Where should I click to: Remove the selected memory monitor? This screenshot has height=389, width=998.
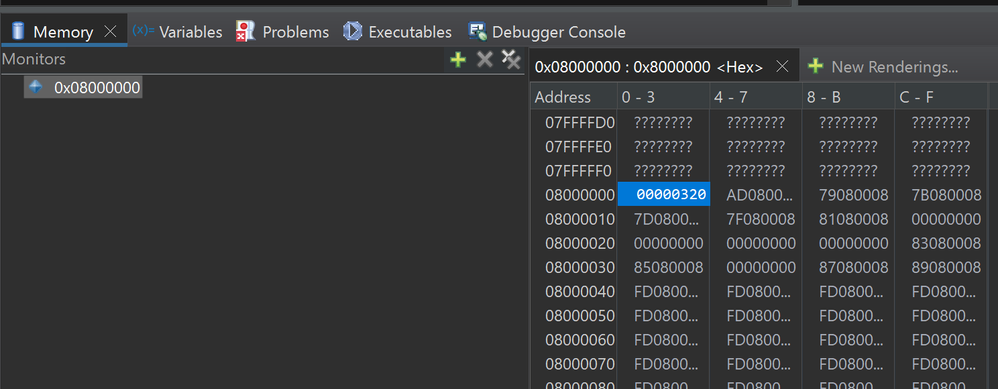(485, 60)
